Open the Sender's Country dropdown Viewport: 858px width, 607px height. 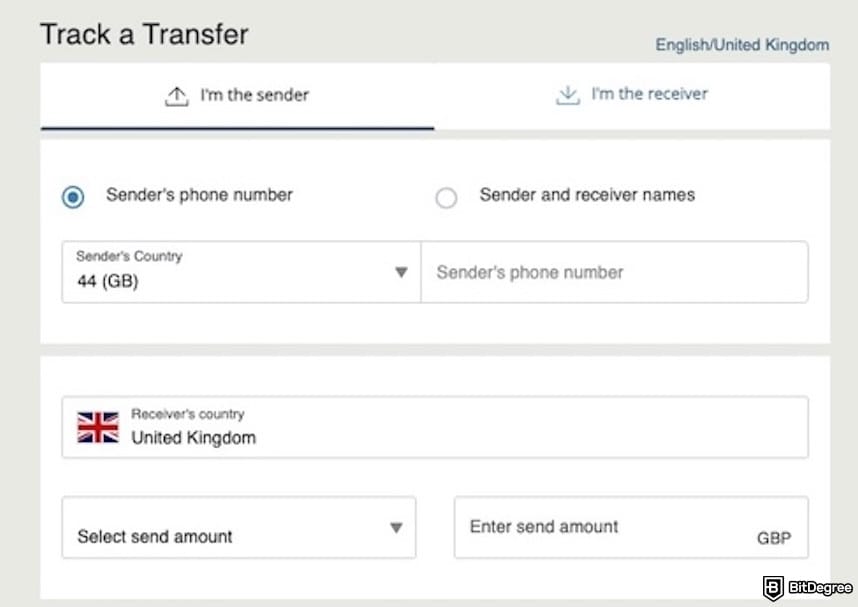(x=240, y=271)
